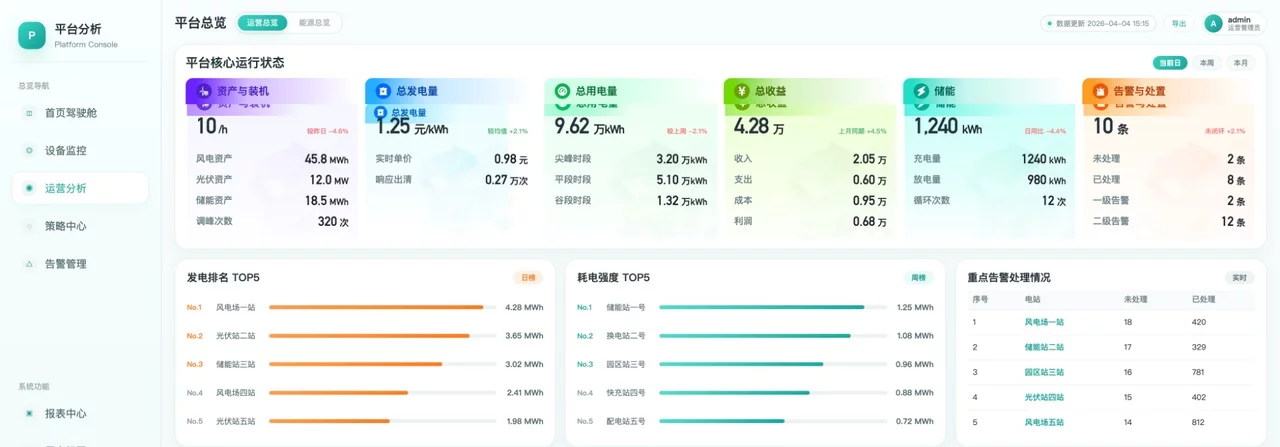Viewport: 1280px width, 447px height.
Task: Click the 日榜 badge on 发电排名
Action: coord(529,277)
